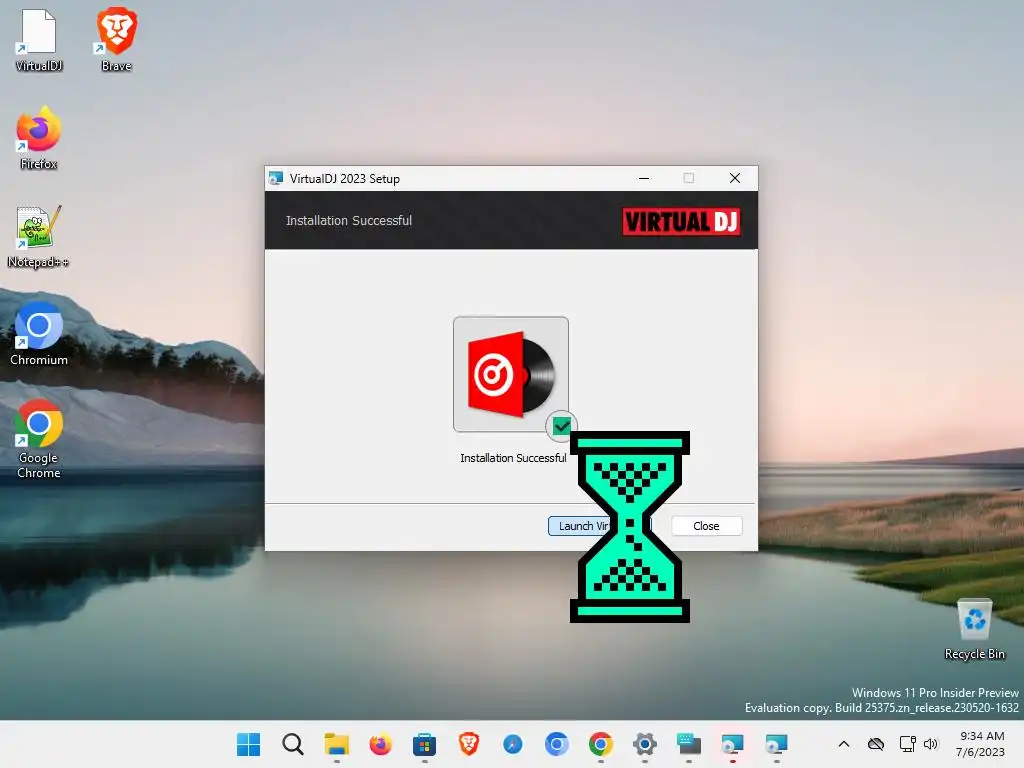1024x768 pixels.
Task: Click the VirtualDJ vinyl installation icon
Action: coord(511,374)
